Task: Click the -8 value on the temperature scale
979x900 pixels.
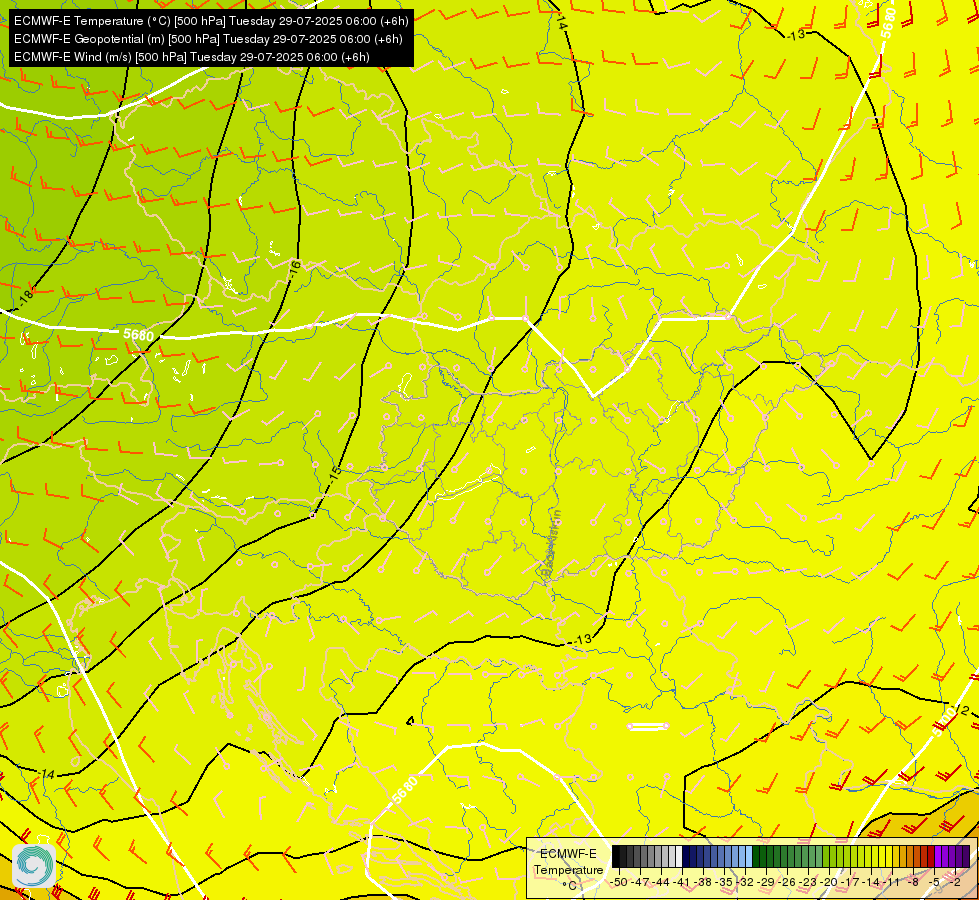Action: (x=913, y=882)
